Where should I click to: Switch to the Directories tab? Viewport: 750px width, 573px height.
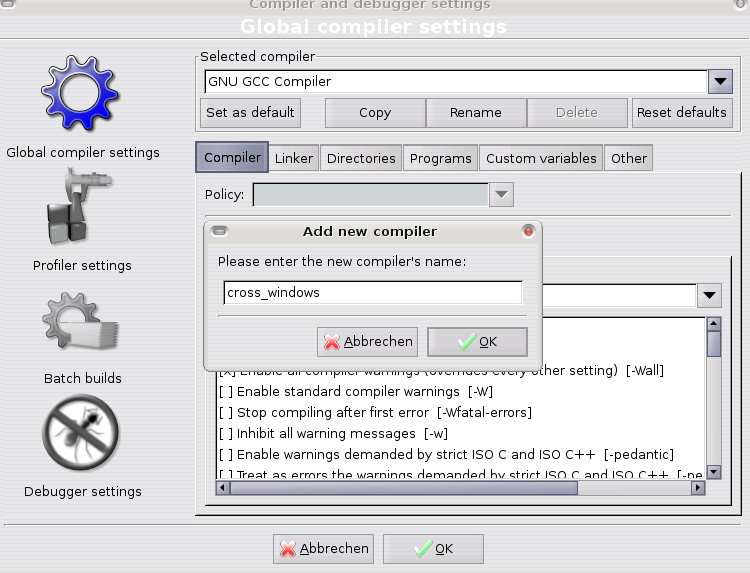point(361,158)
